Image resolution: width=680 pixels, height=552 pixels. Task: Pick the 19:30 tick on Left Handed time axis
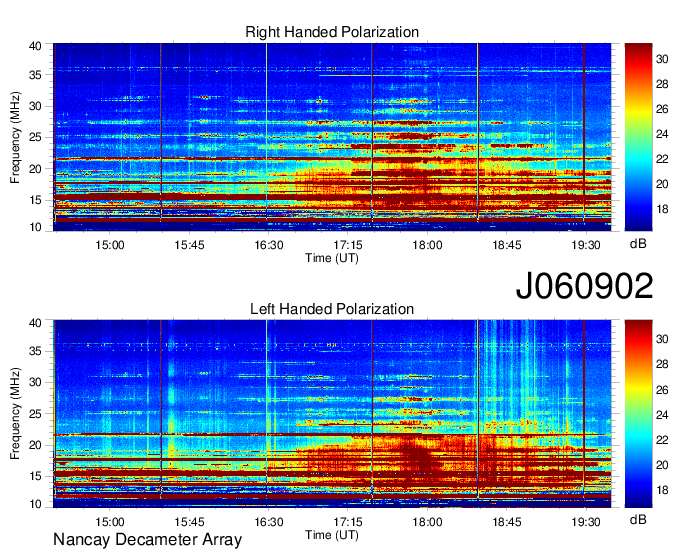click(x=586, y=522)
